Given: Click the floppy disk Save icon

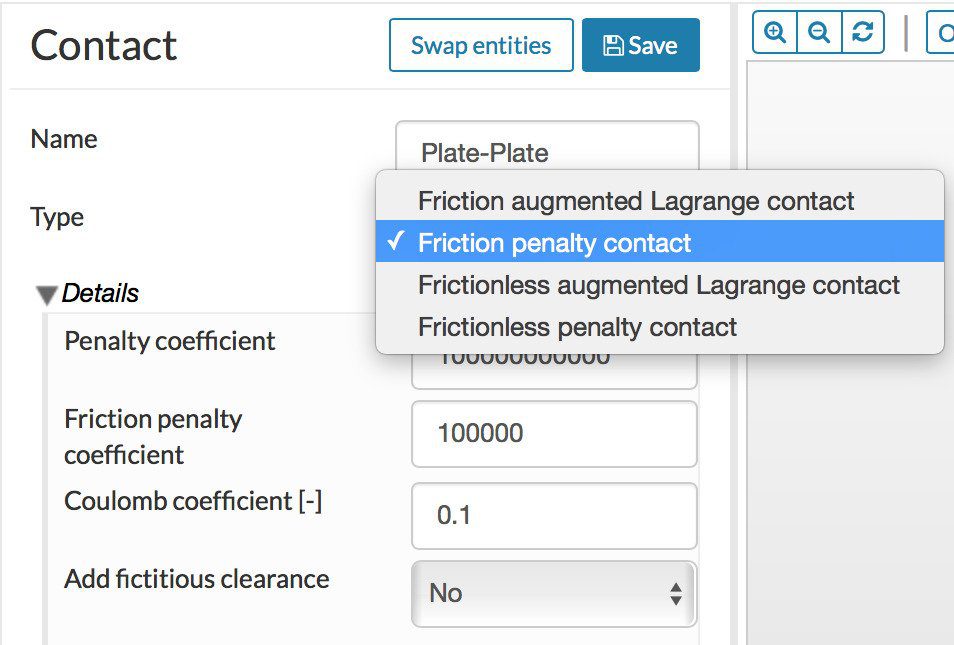Looking at the screenshot, I should [x=613, y=46].
